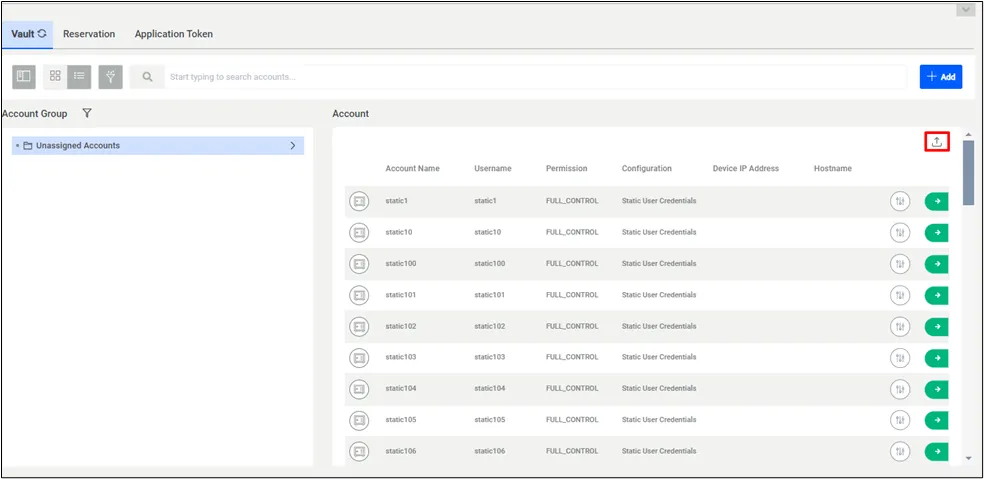Open settings sliders icon for static104

pos(900,389)
